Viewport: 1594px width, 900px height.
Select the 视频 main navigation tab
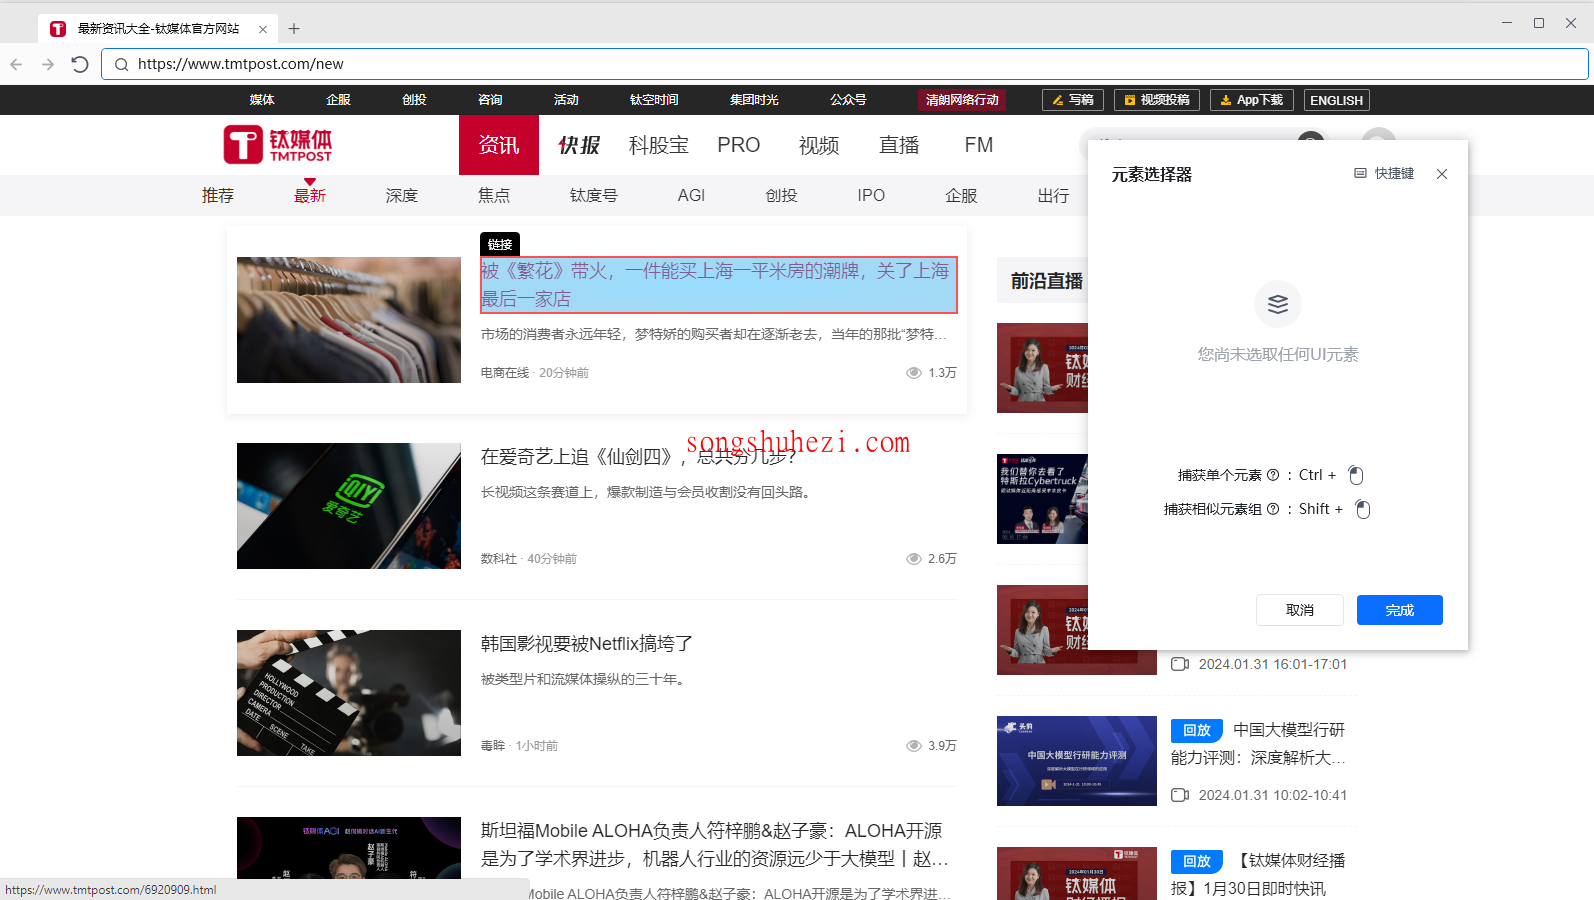pyautogui.click(x=819, y=145)
